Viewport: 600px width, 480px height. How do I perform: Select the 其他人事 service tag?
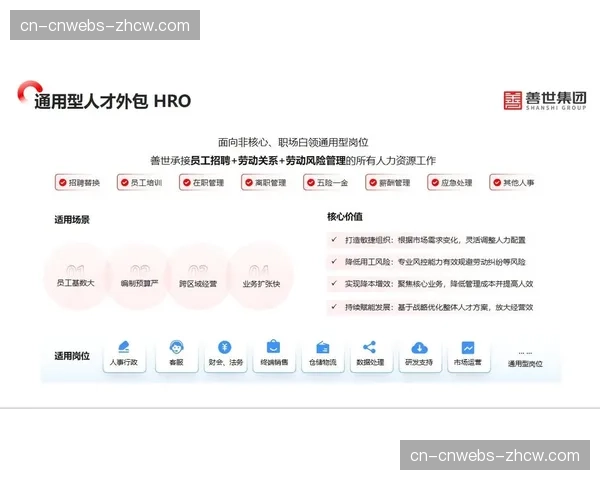pyautogui.click(x=514, y=183)
